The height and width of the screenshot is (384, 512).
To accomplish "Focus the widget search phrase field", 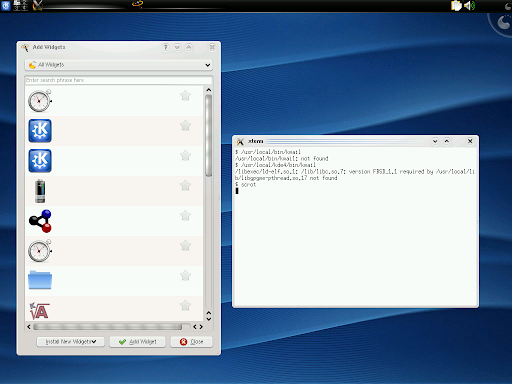I will [x=119, y=80].
